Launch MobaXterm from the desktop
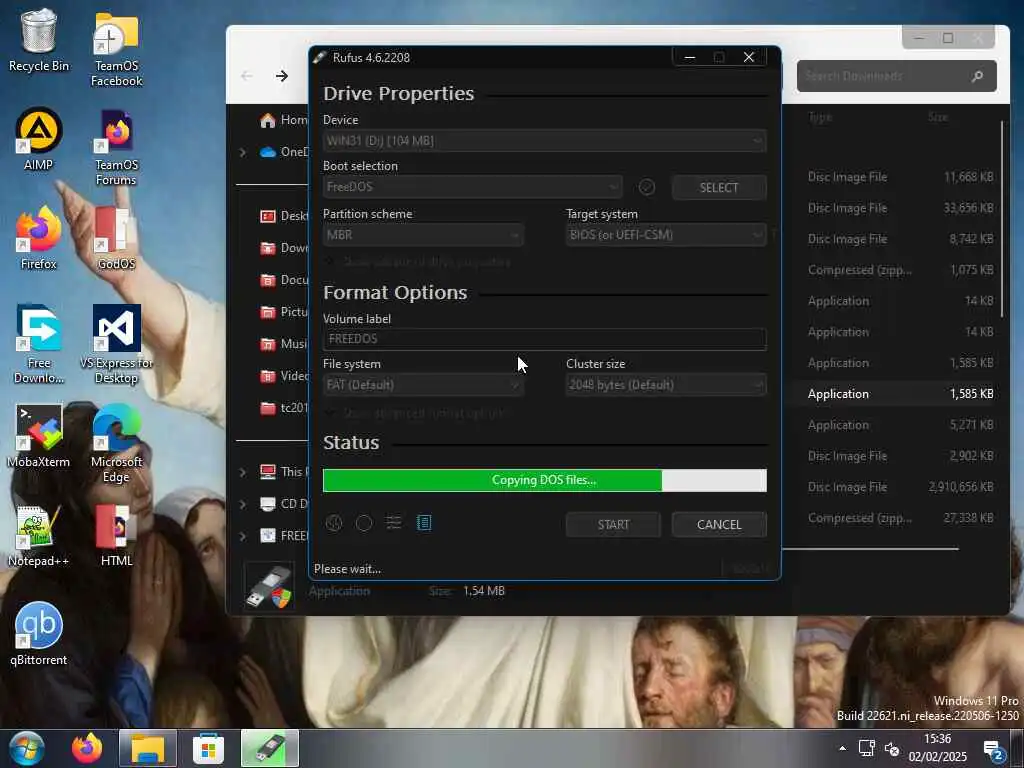This screenshot has height=768, width=1024. pos(39,436)
